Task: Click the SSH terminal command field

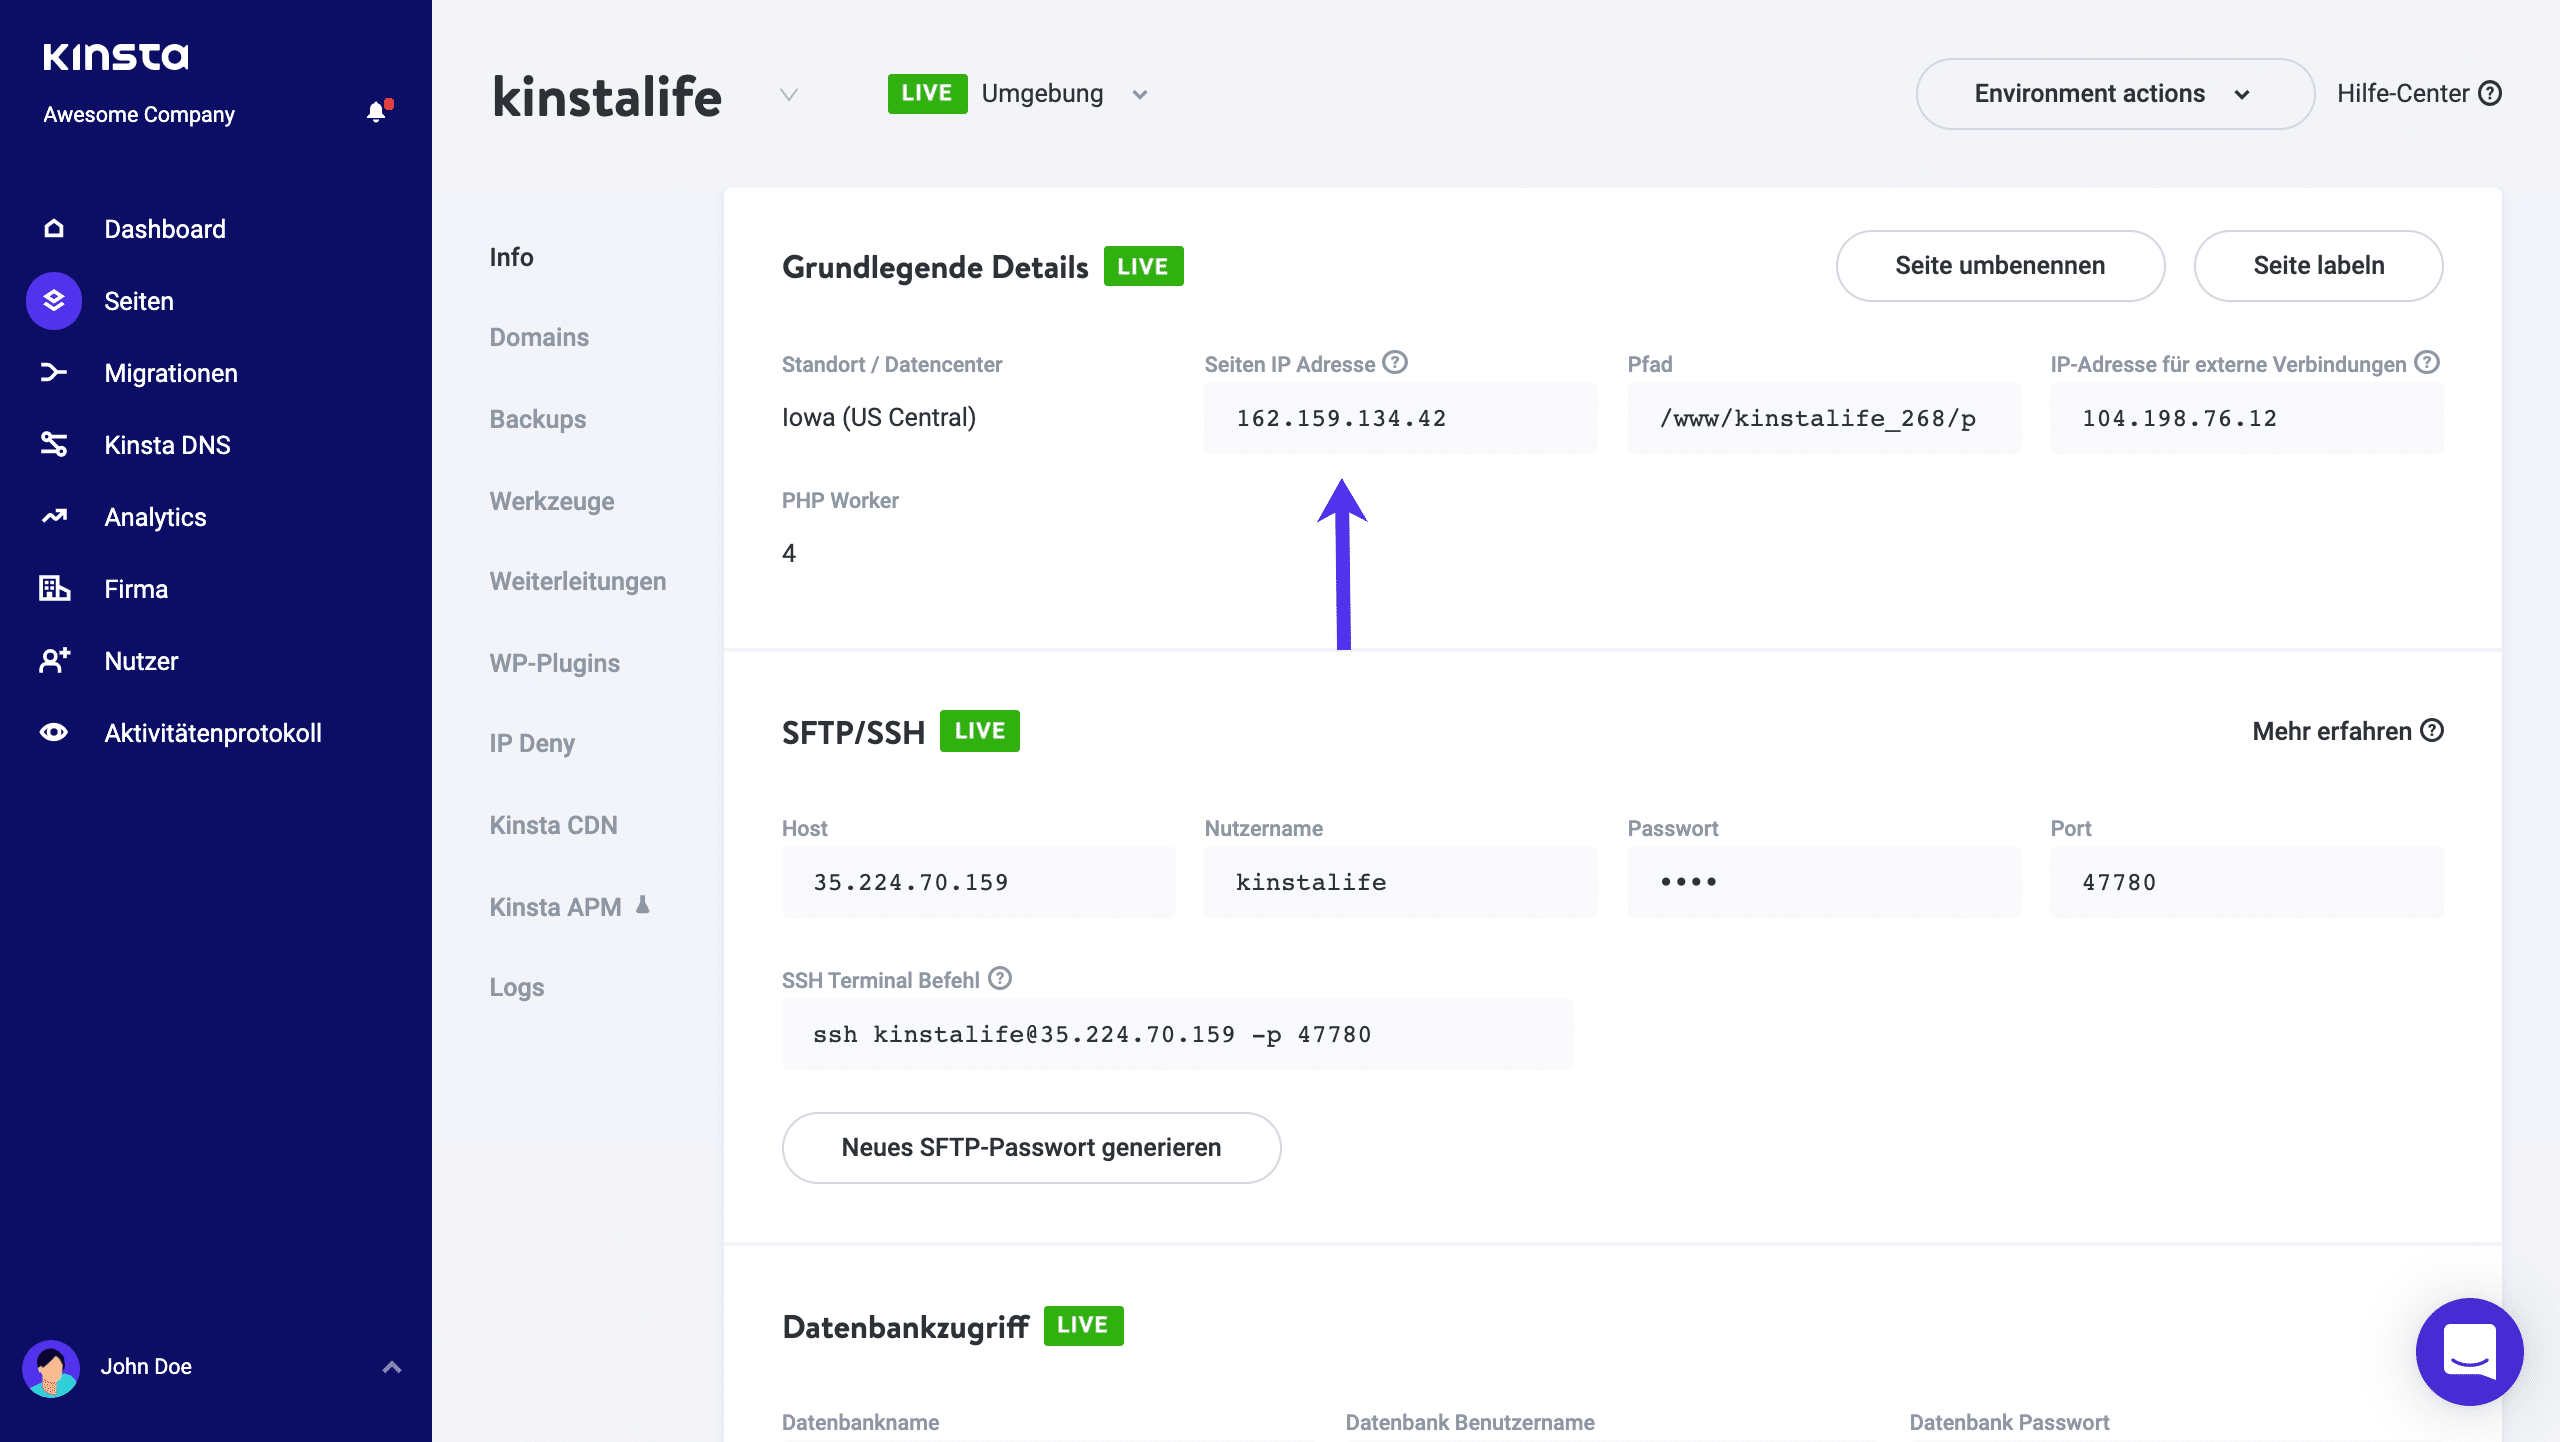Action: coord(1177,1035)
